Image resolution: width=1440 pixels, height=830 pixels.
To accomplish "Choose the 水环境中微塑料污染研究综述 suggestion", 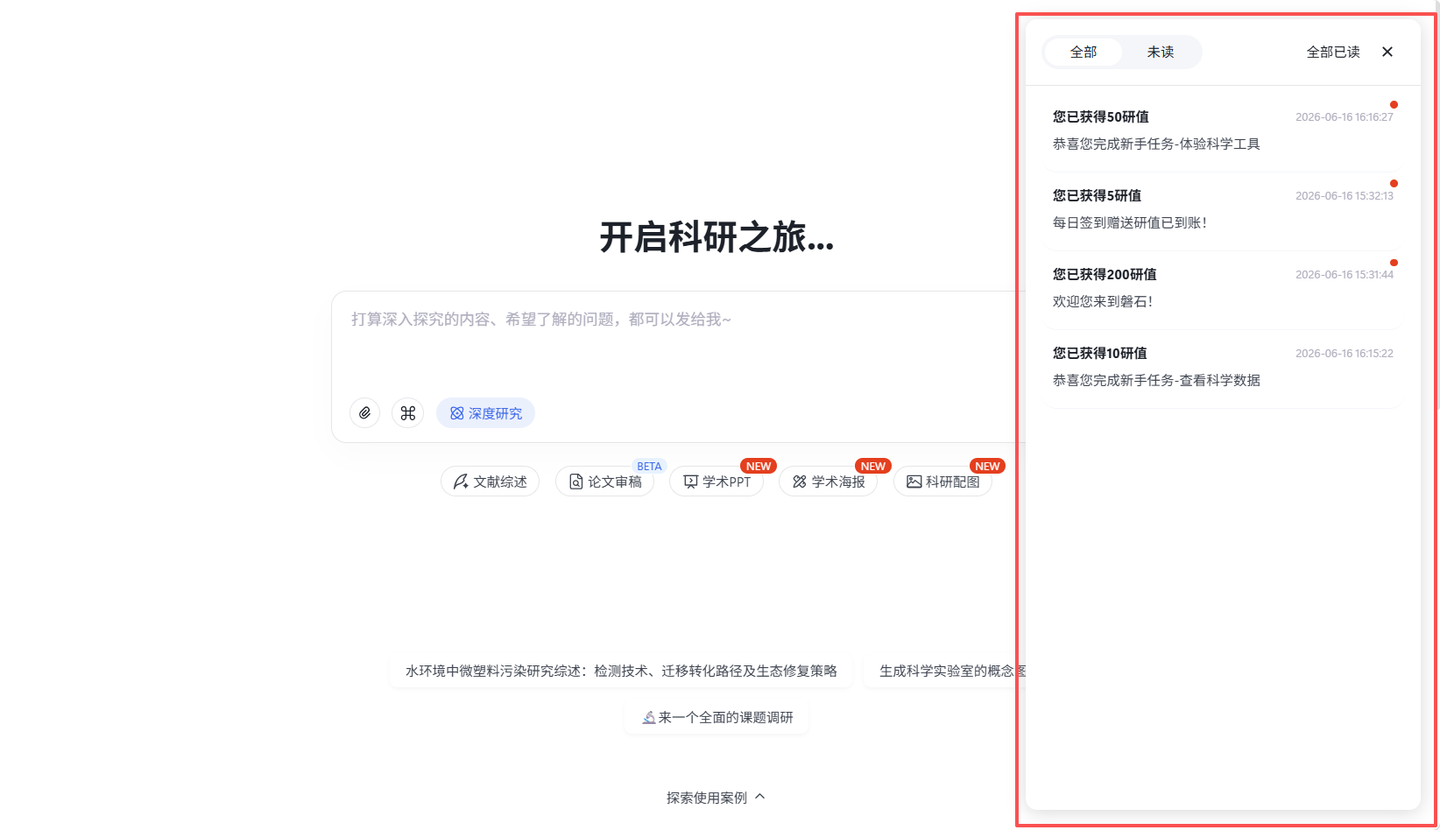I will click(x=621, y=671).
